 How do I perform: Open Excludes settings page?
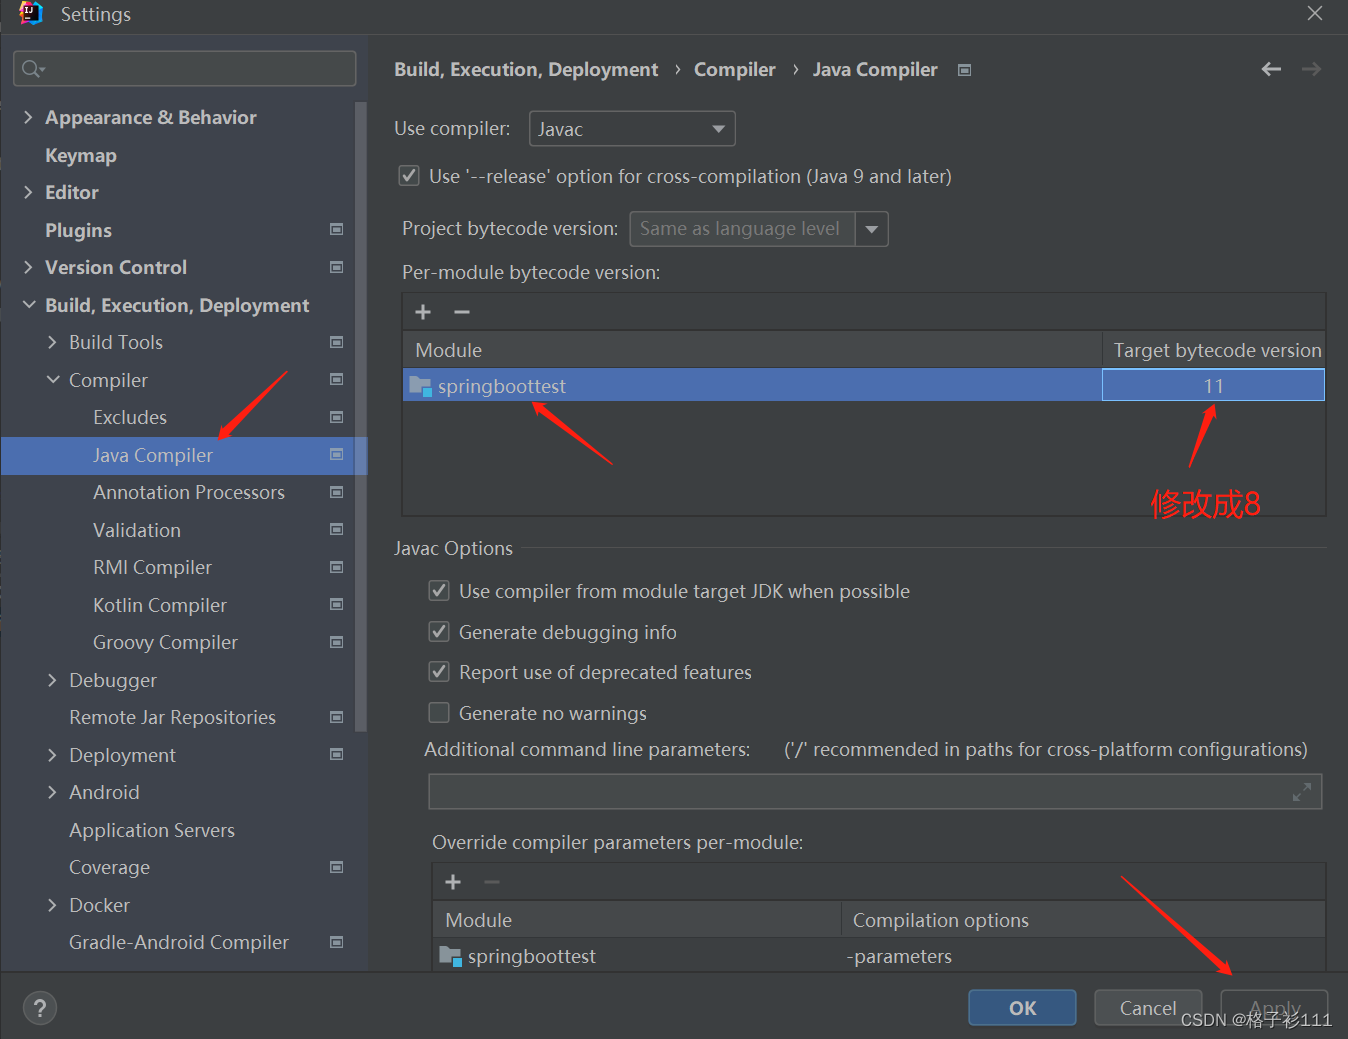[x=130, y=417]
